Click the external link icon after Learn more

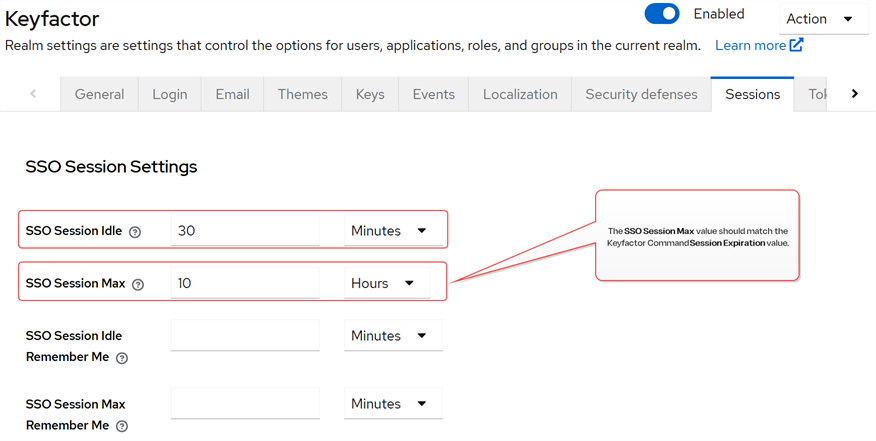tap(796, 45)
